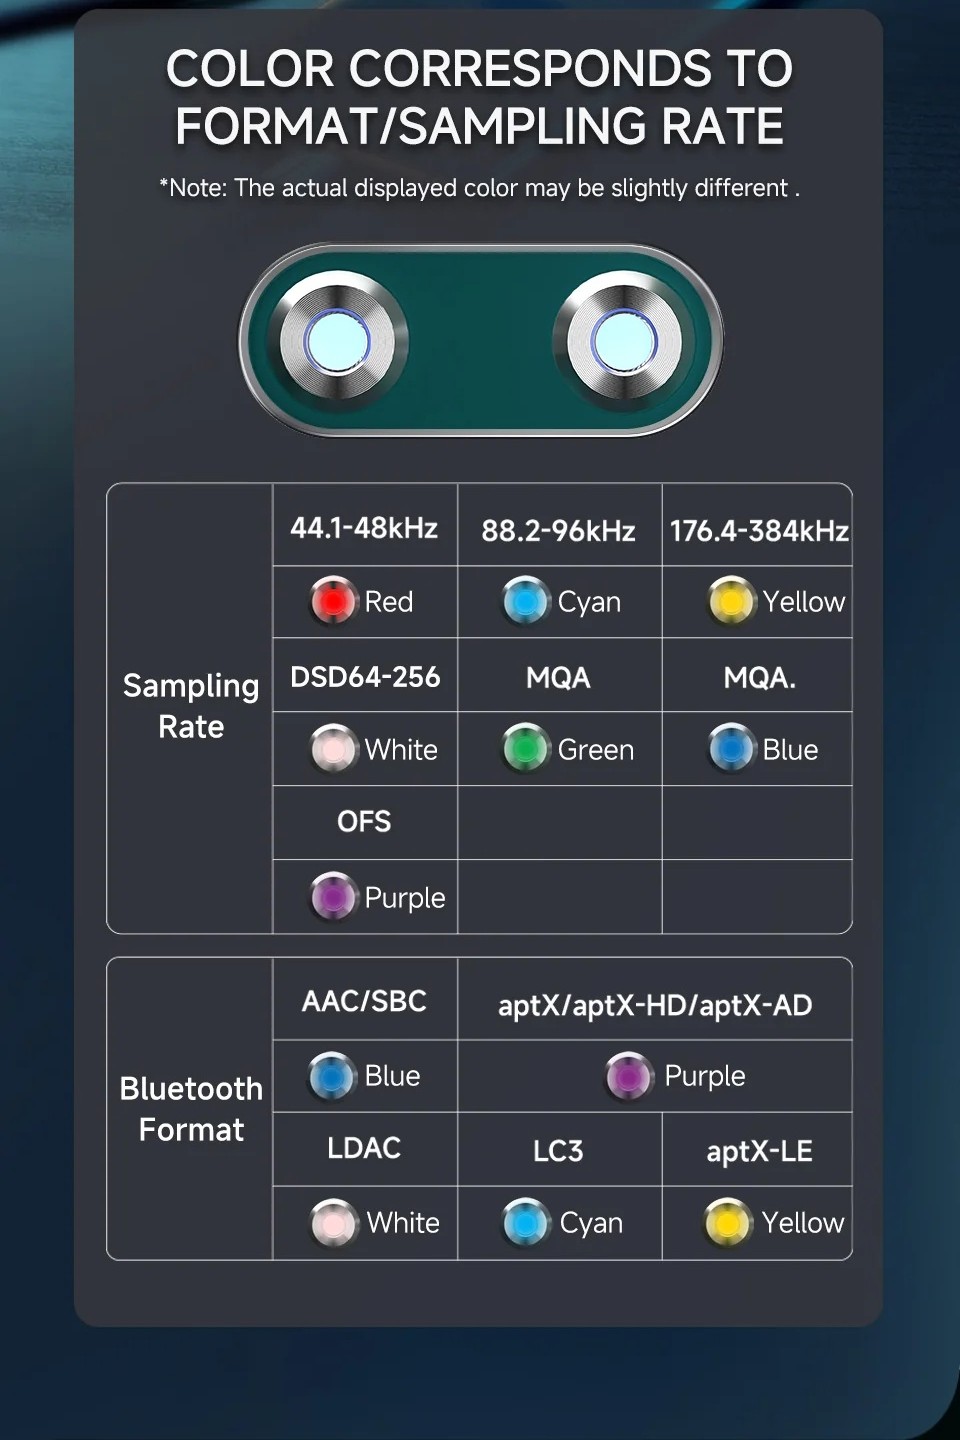Select the cyan LED icon under LC3

click(x=526, y=1223)
